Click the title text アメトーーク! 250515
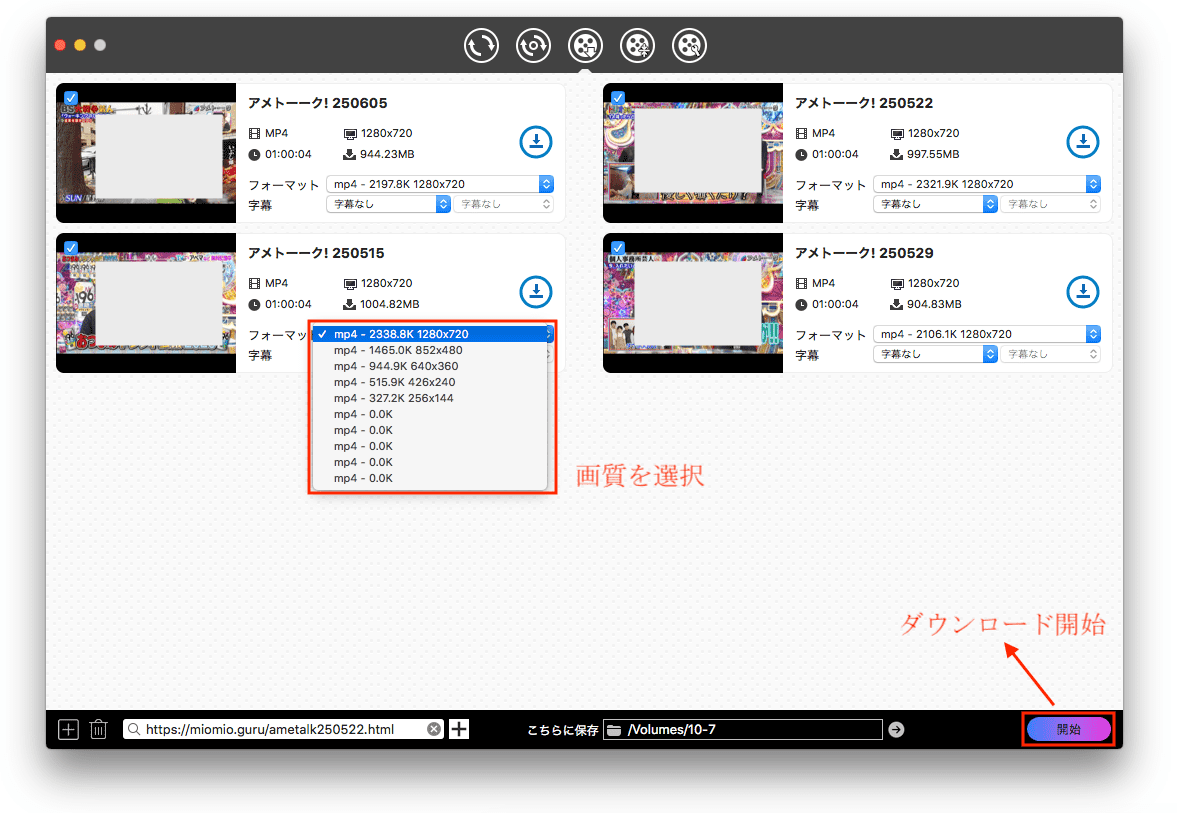The height and width of the screenshot is (813, 1177). tap(316, 254)
